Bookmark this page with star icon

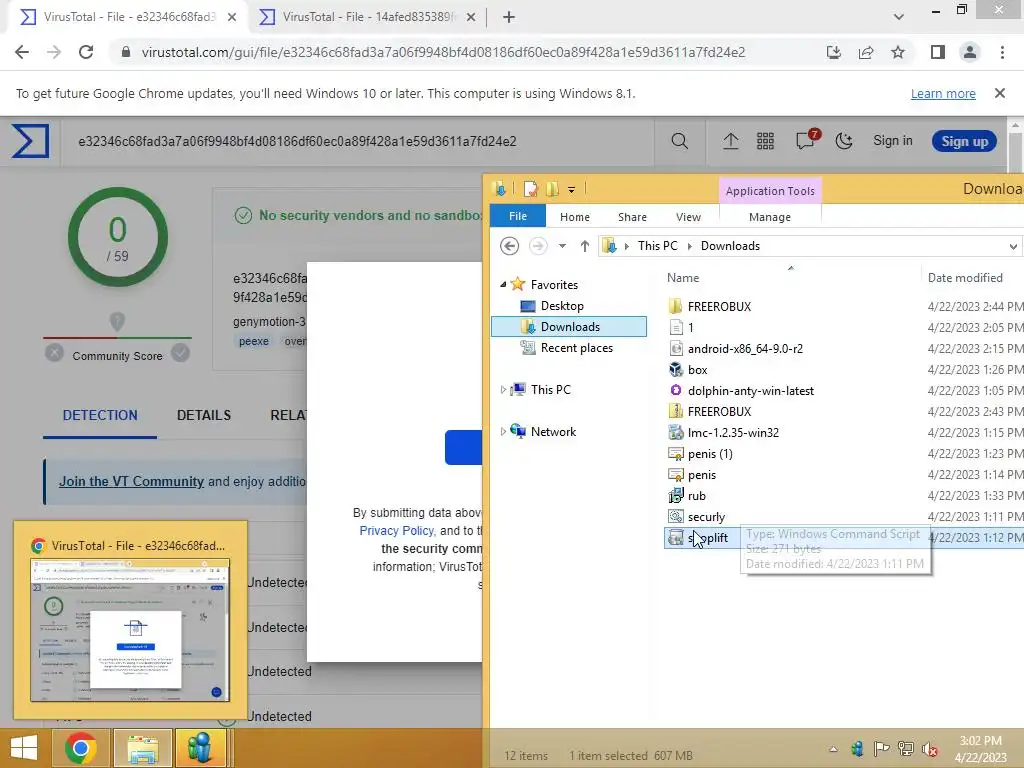898,52
